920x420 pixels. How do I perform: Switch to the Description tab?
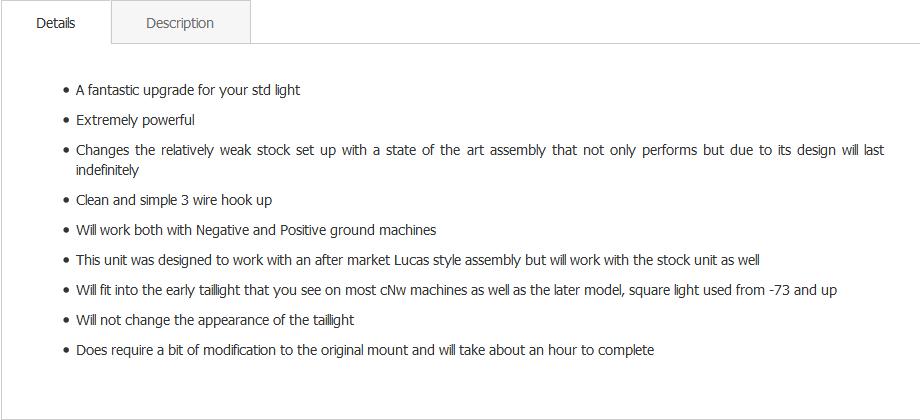(180, 23)
